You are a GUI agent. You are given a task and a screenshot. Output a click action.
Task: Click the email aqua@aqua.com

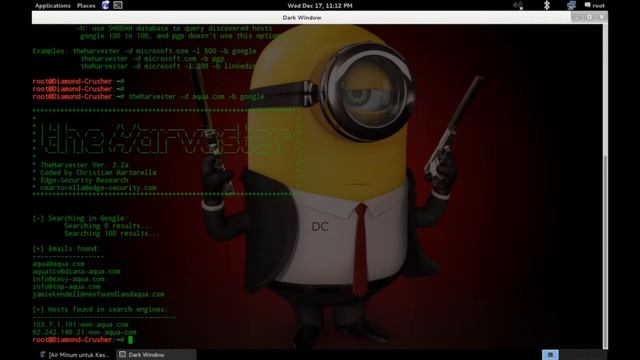click(58, 264)
